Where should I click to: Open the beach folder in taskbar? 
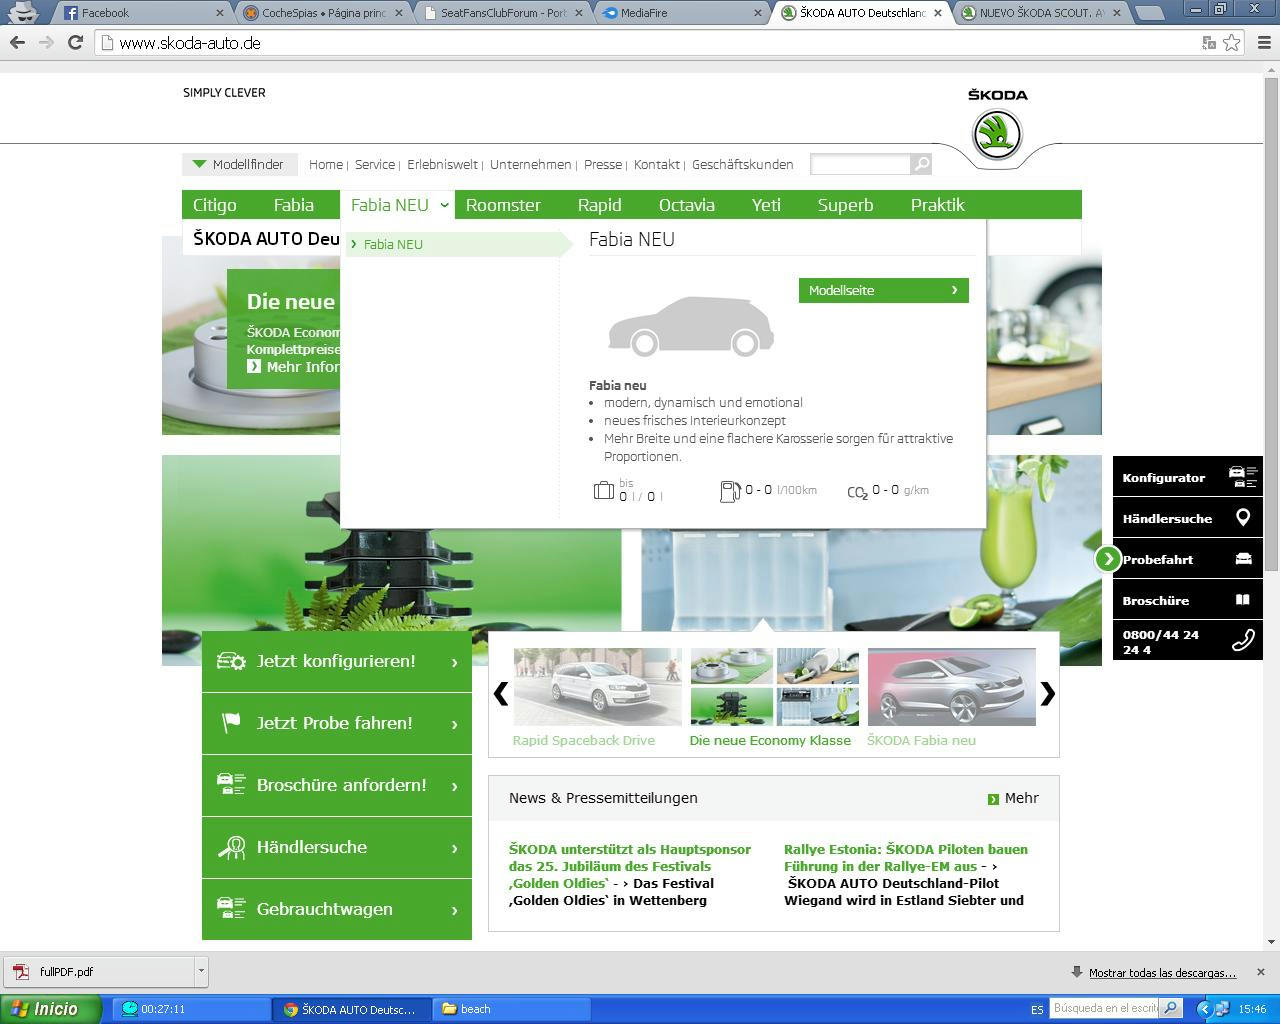(x=511, y=1009)
